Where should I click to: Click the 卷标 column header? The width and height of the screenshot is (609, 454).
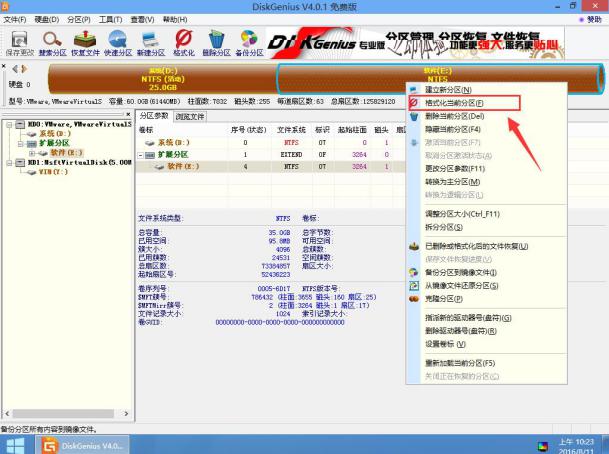(146, 130)
